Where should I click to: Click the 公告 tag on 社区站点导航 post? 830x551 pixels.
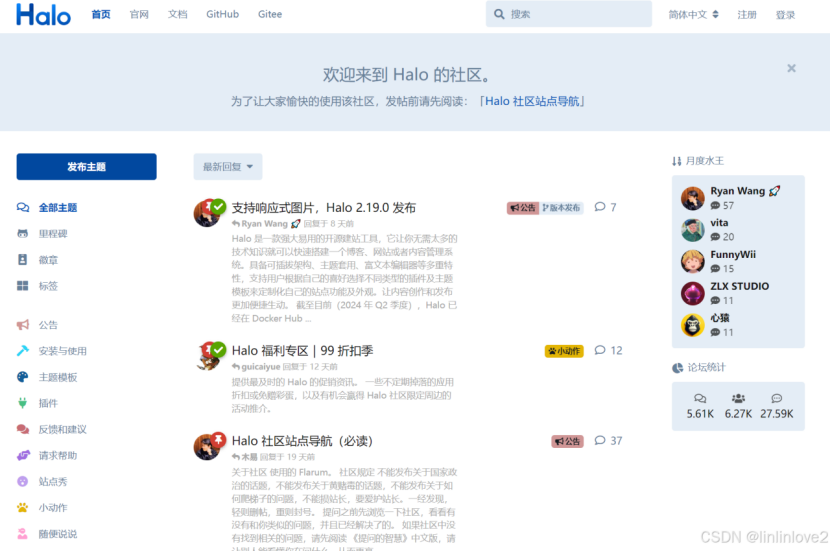(567, 441)
